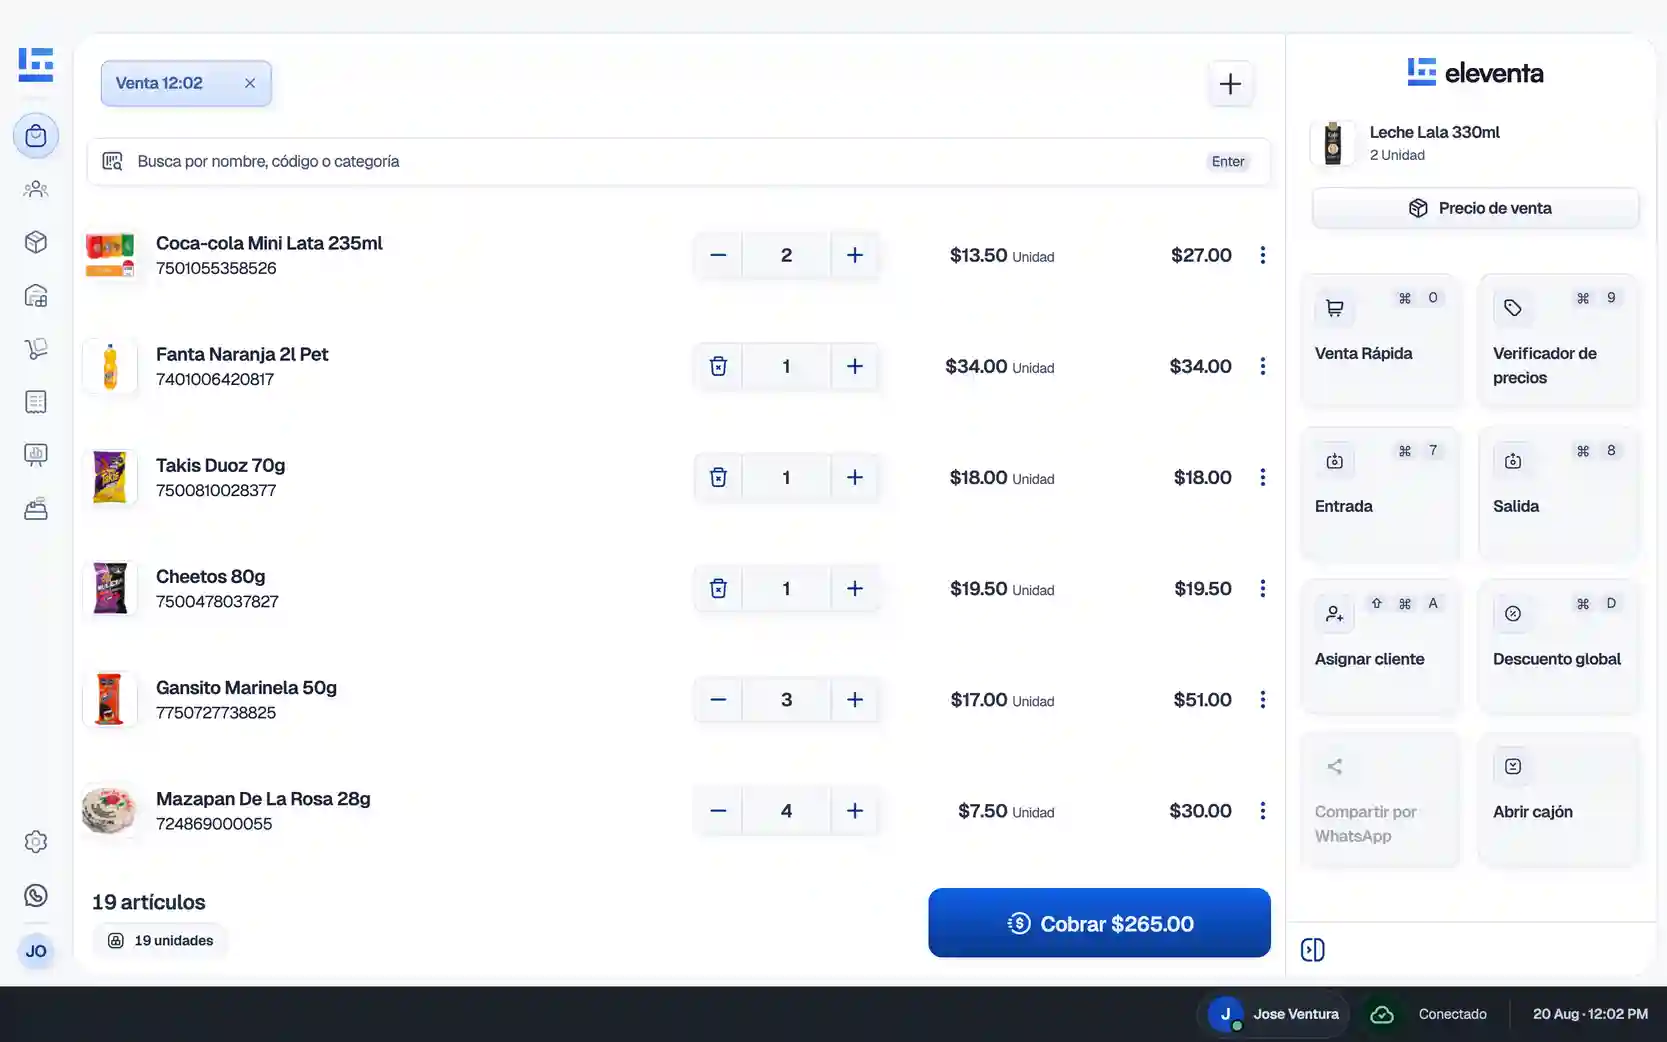Click the JO user avatar
The height and width of the screenshot is (1042, 1667).
(x=36, y=951)
